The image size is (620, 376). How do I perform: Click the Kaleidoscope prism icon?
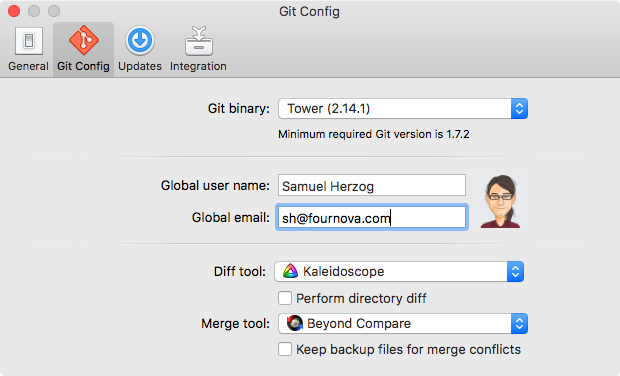tap(290, 271)
